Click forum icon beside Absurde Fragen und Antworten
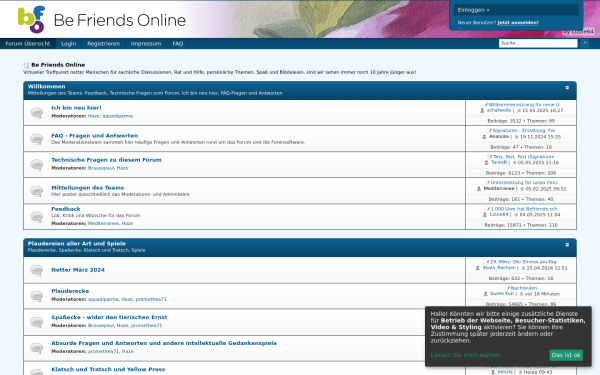The image size is (600, 375). pos(37,348)
